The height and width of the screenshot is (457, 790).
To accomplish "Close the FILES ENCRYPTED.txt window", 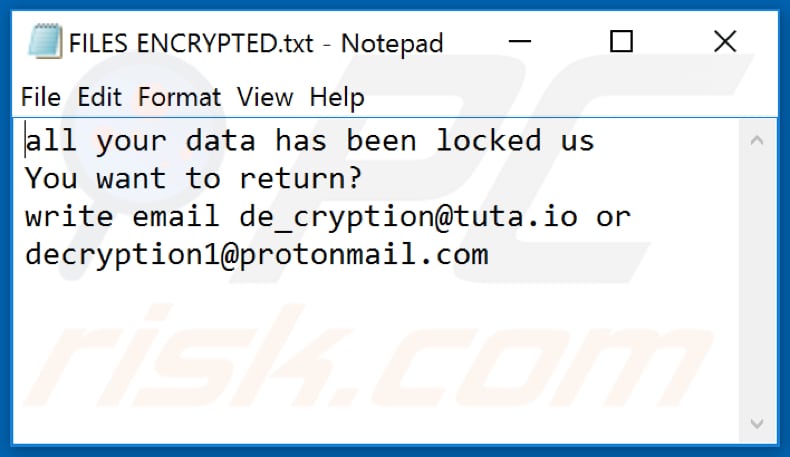I will 724,42.
